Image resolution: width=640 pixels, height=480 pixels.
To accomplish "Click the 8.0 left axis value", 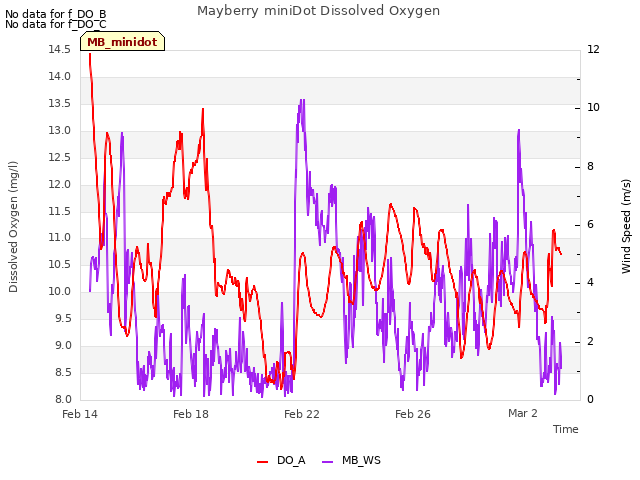I will tap(63, 399).
